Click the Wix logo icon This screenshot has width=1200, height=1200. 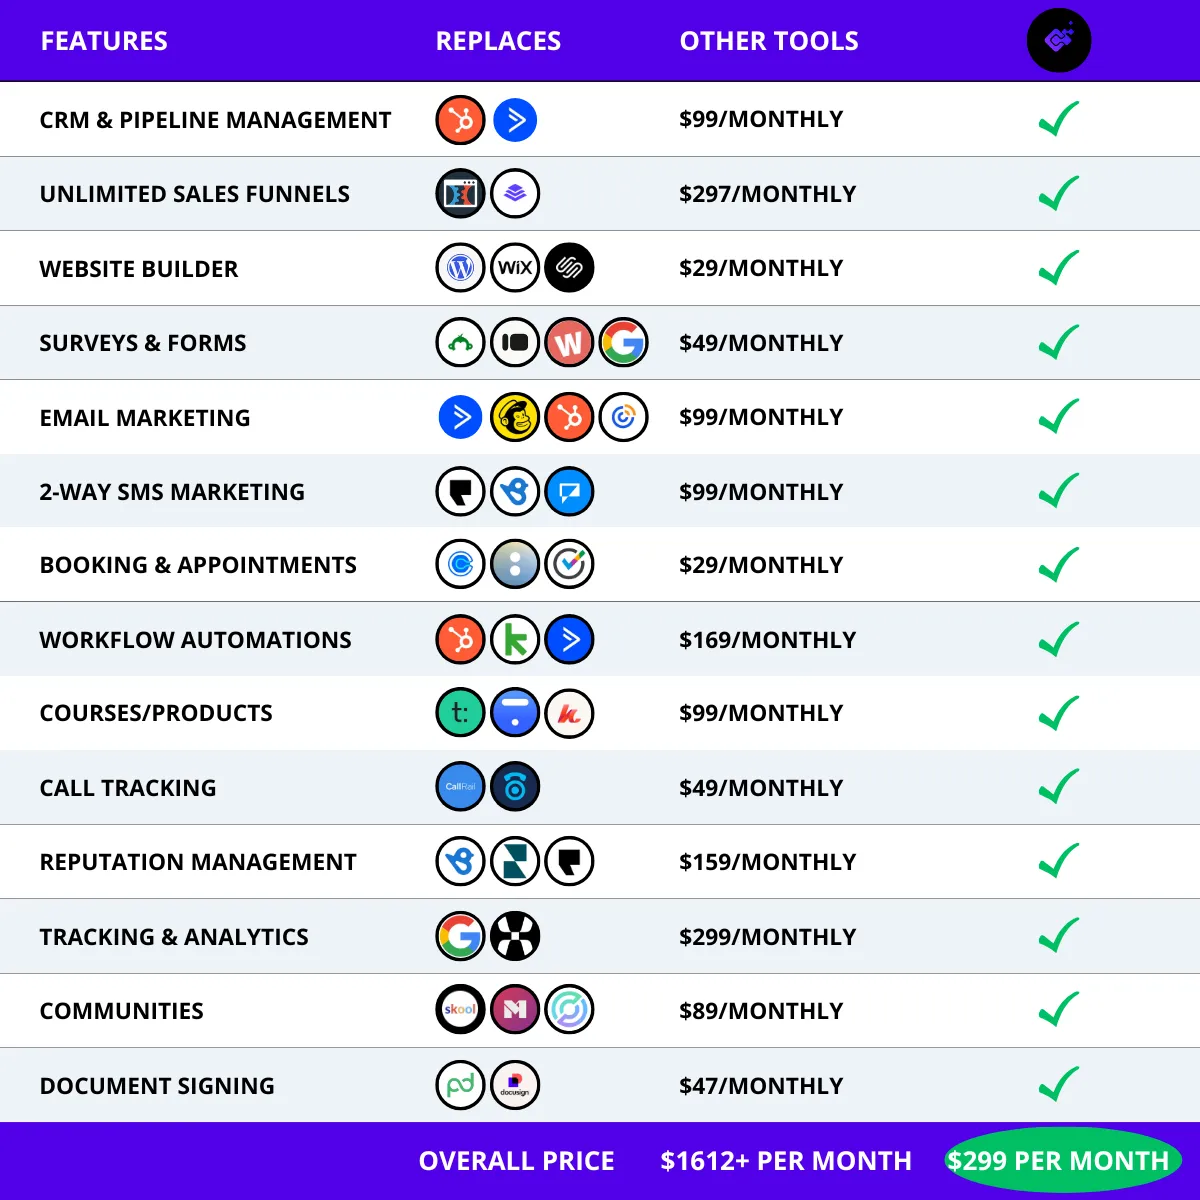point(515,268)
